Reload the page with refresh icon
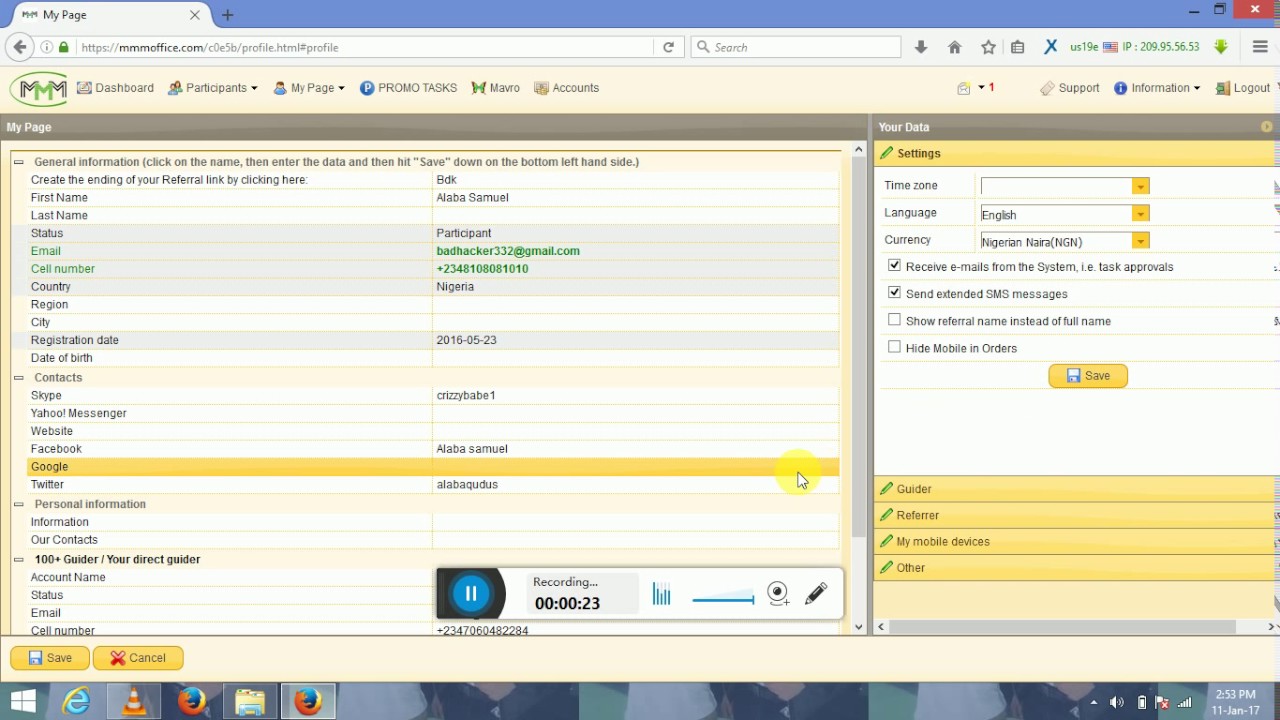 click(x=669, y=47)
